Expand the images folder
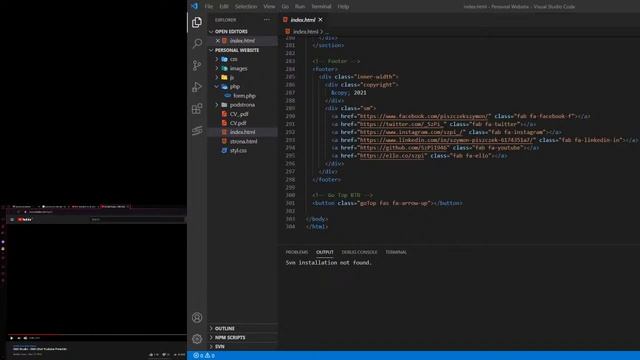640x360 pixels. pyautogui.click(x=217, y=69)
